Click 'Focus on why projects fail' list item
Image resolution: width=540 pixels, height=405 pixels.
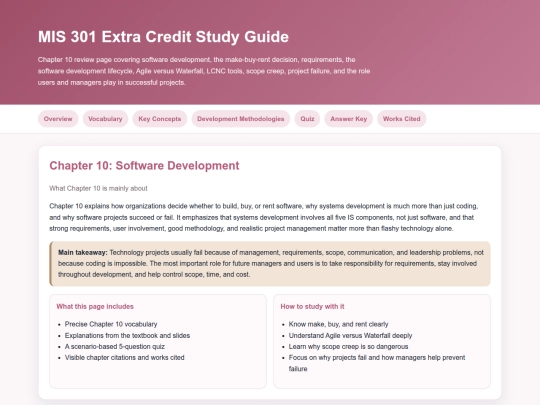click(x=377, y=363)
